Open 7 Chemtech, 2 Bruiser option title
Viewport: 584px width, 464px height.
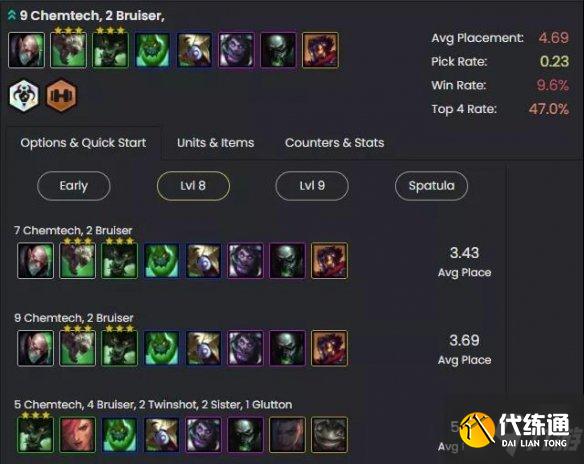73,231
